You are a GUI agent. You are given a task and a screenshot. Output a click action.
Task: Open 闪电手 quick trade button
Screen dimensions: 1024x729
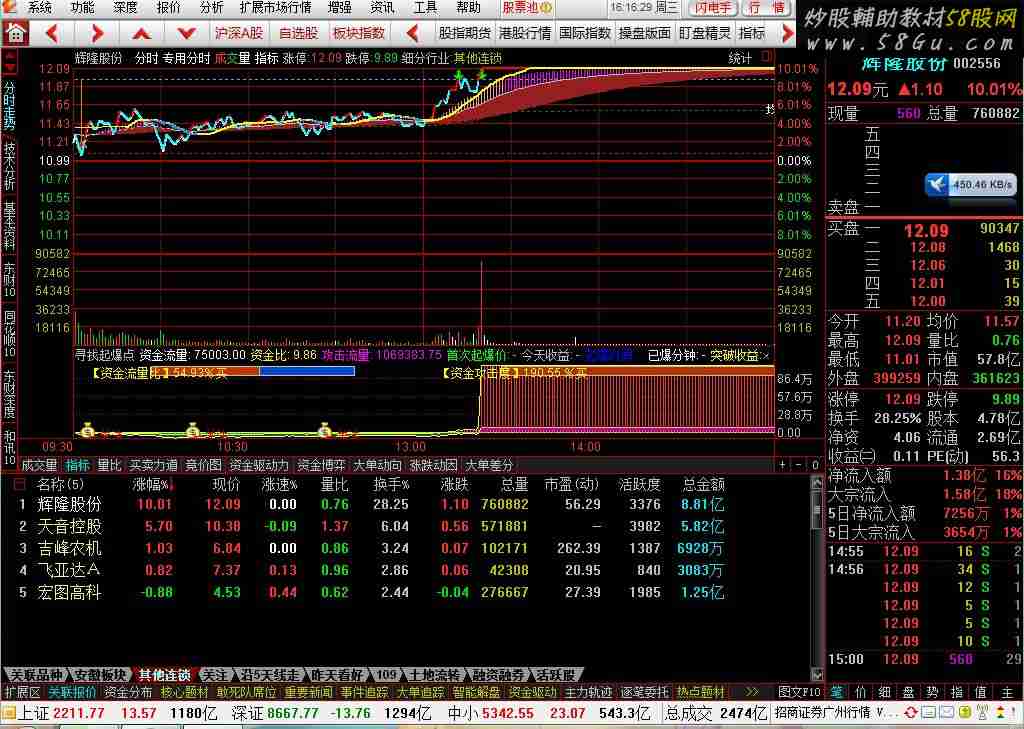point(713,8)
